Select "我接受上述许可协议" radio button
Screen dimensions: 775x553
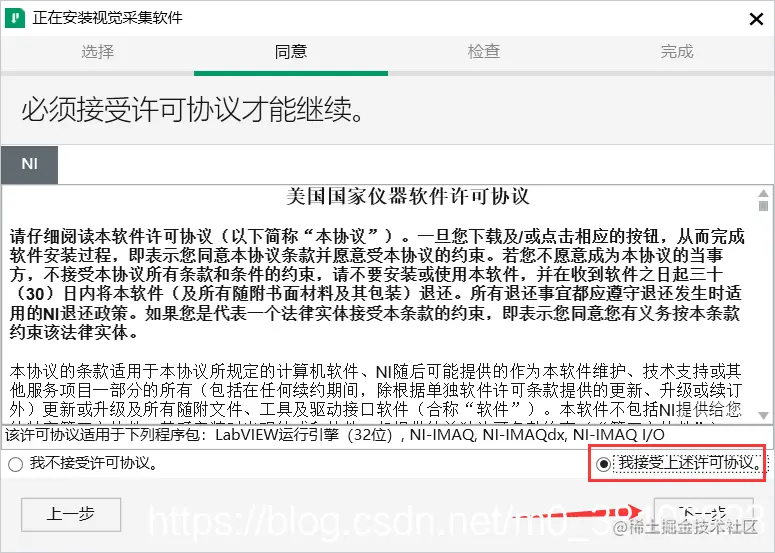click(x=603, y=464)
